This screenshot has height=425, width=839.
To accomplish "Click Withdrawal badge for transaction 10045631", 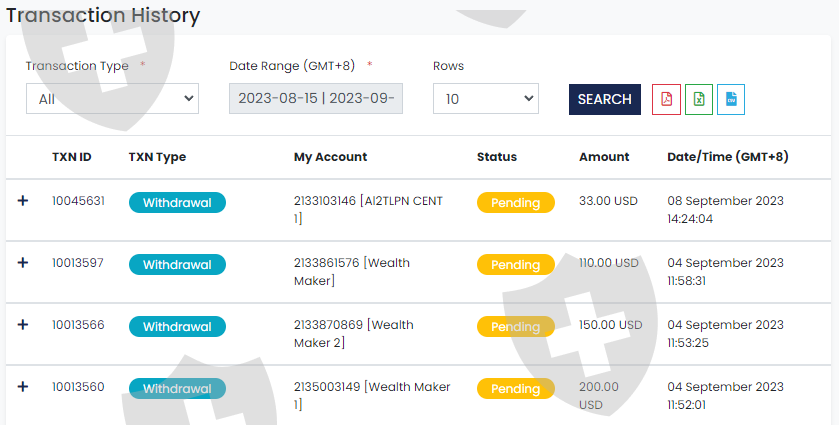I will click(177, 203).
